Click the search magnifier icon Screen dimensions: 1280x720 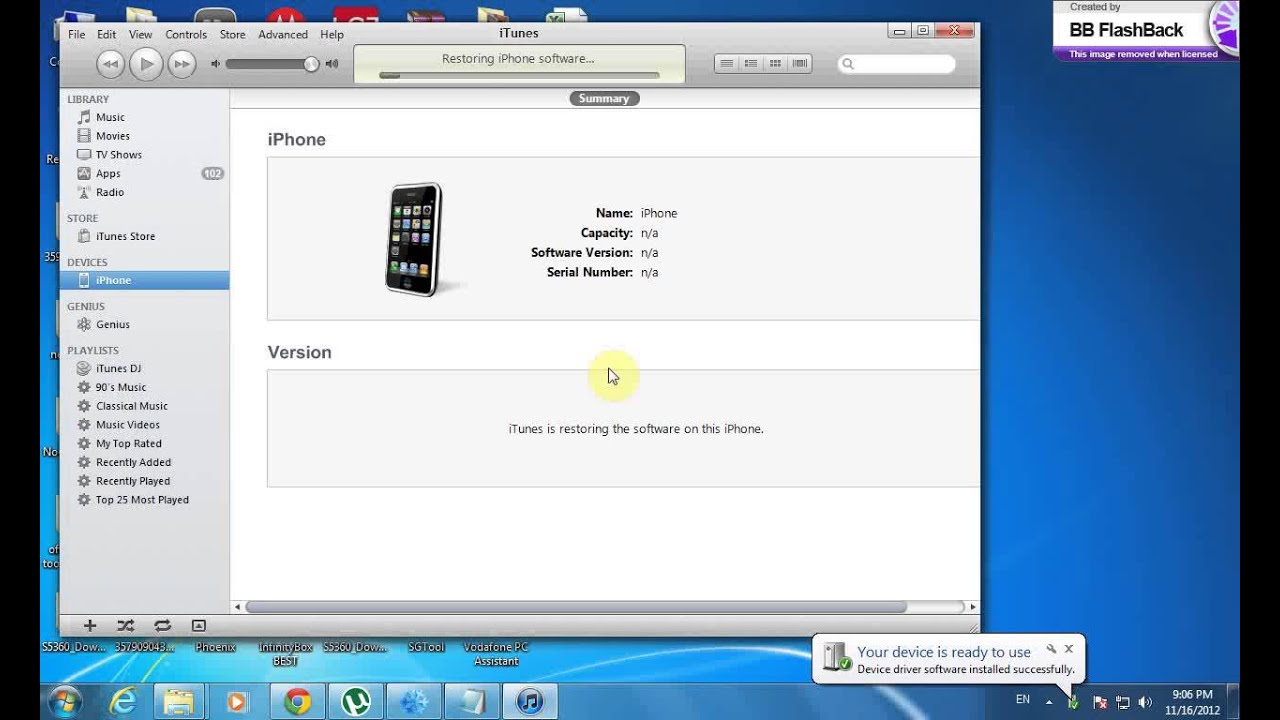848,64
